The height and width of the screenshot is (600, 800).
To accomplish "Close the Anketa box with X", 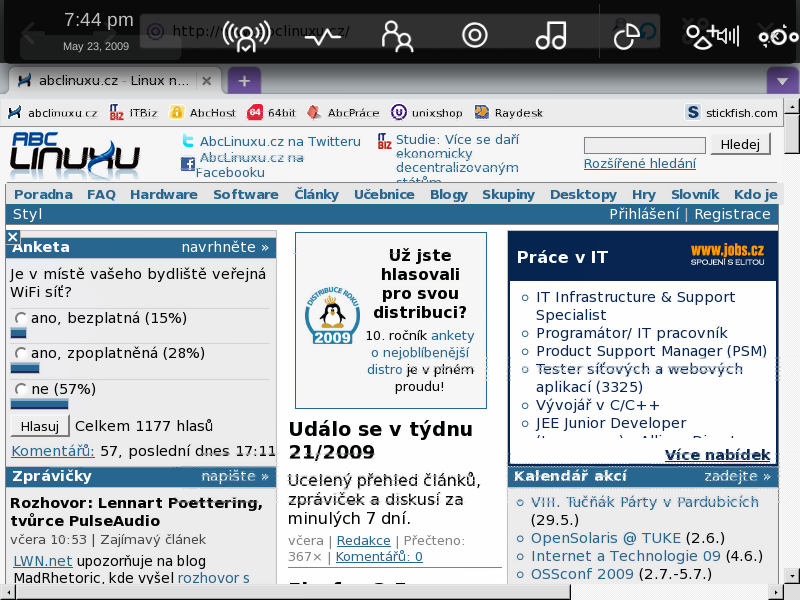I will pos(13,237).
